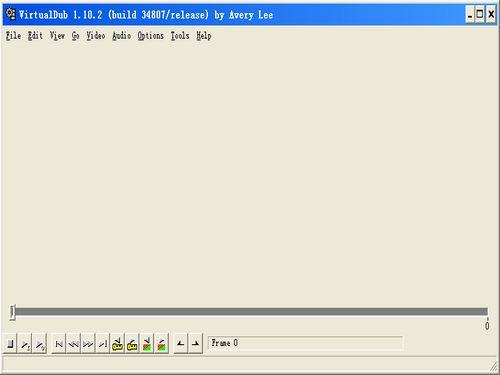Click the timeline position slider thumb
Viewport: 500px width, 375px height.
(x=12, y=312)
